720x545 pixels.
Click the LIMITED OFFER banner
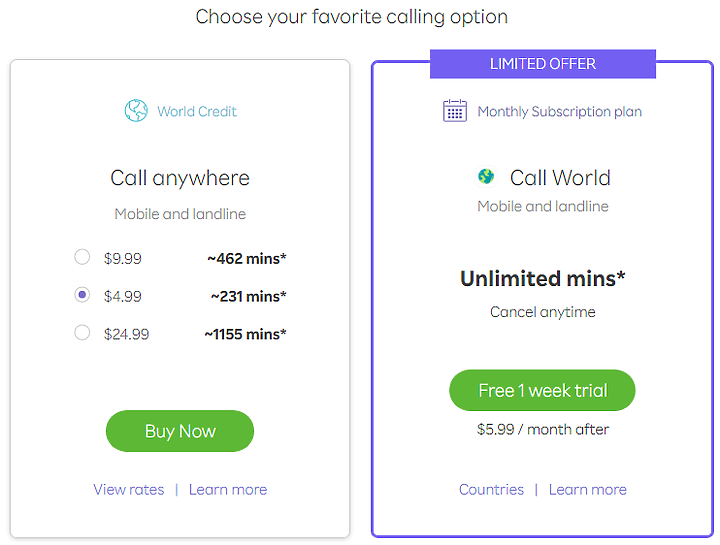542,64
